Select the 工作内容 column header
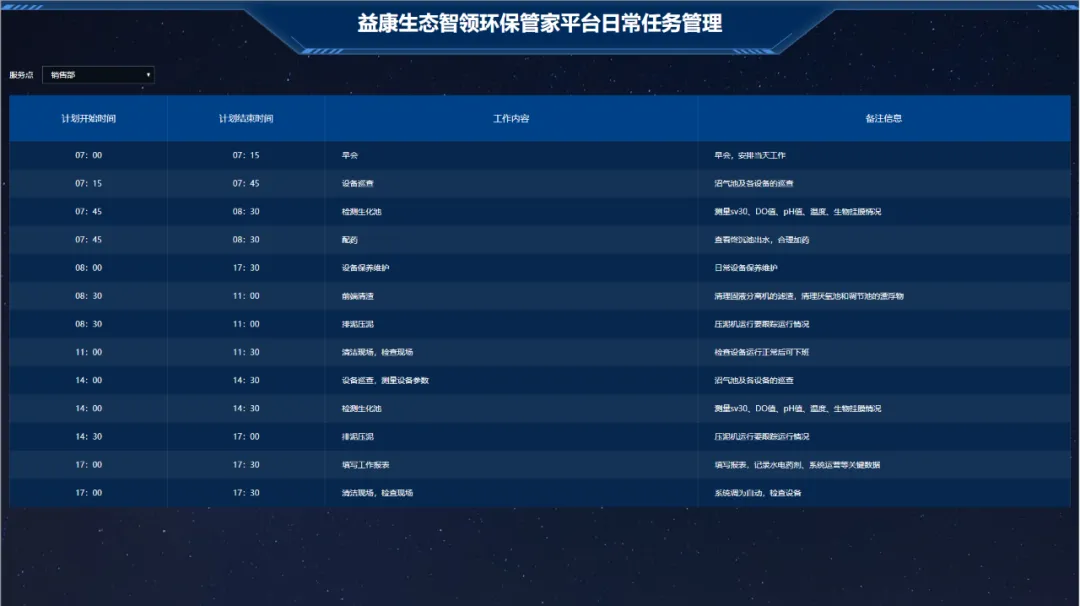1080x606 pixels. click(511, 119)
